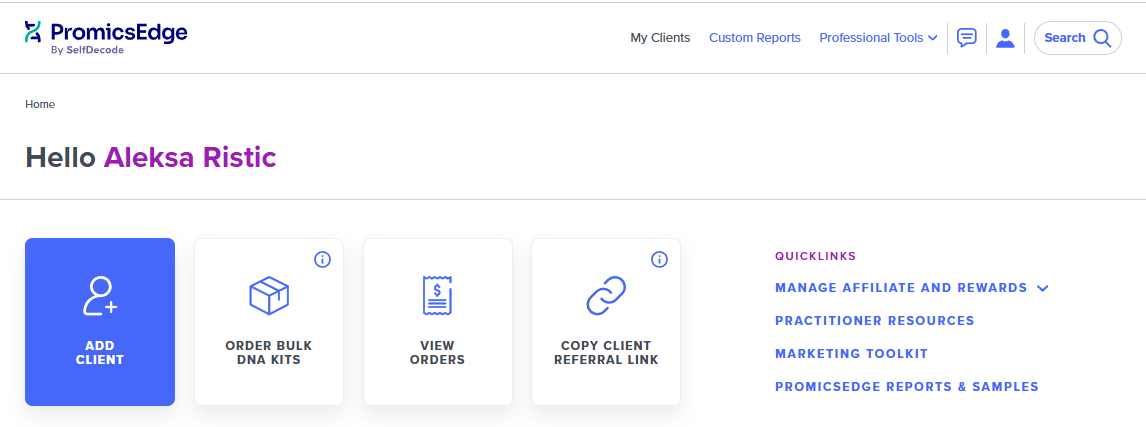Open the Professional Tools menu

tap(879, 38)
